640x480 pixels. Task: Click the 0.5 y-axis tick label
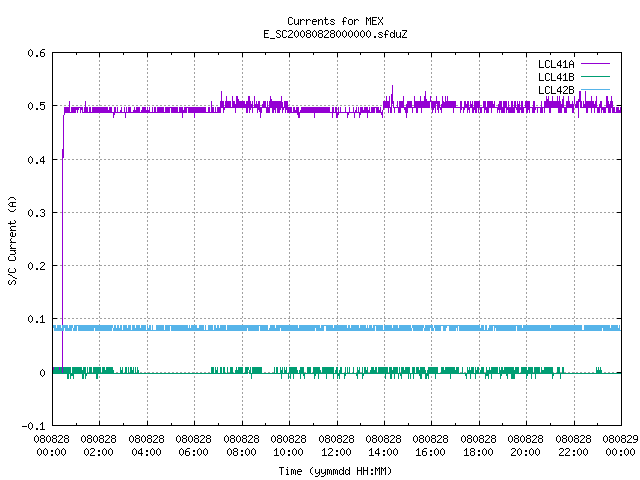tap(36, 106)
